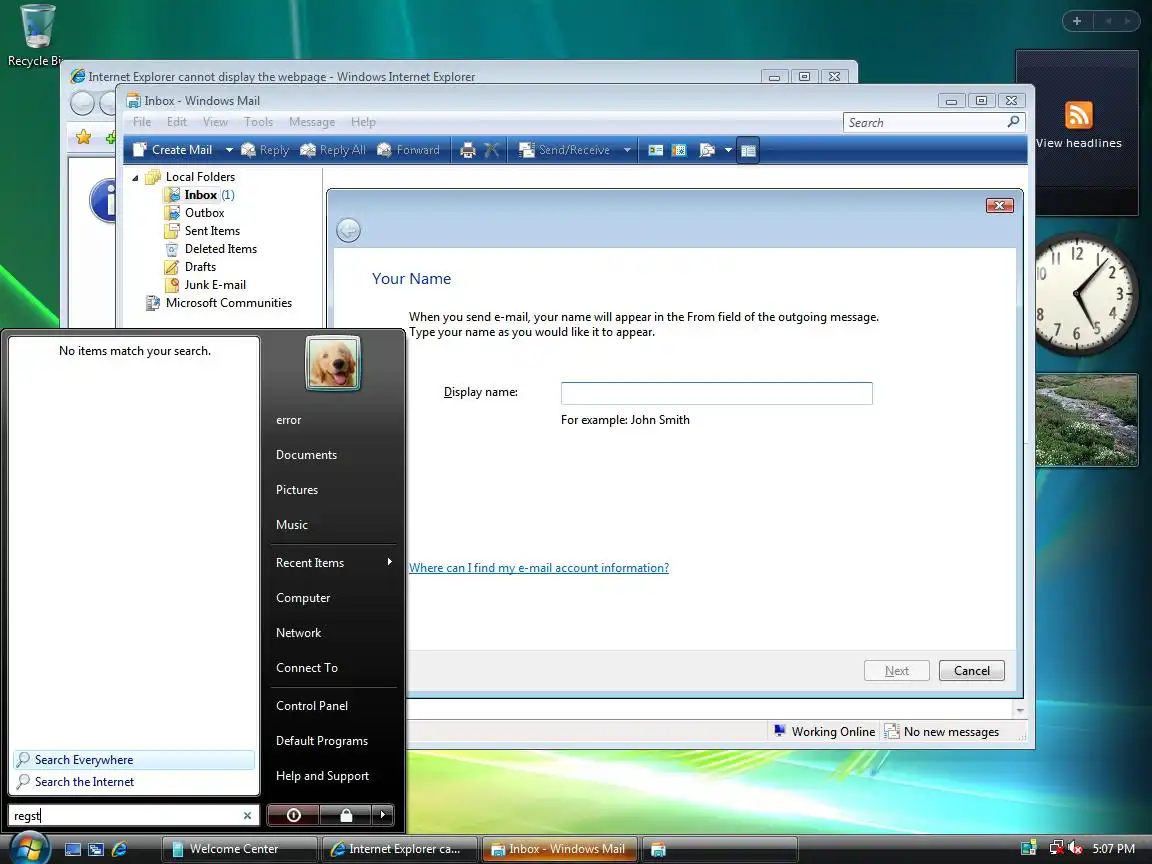Click the Next button in wizard
This screenshot has height=864, width=1152.
pyautogui.click(x=896, y=671)
